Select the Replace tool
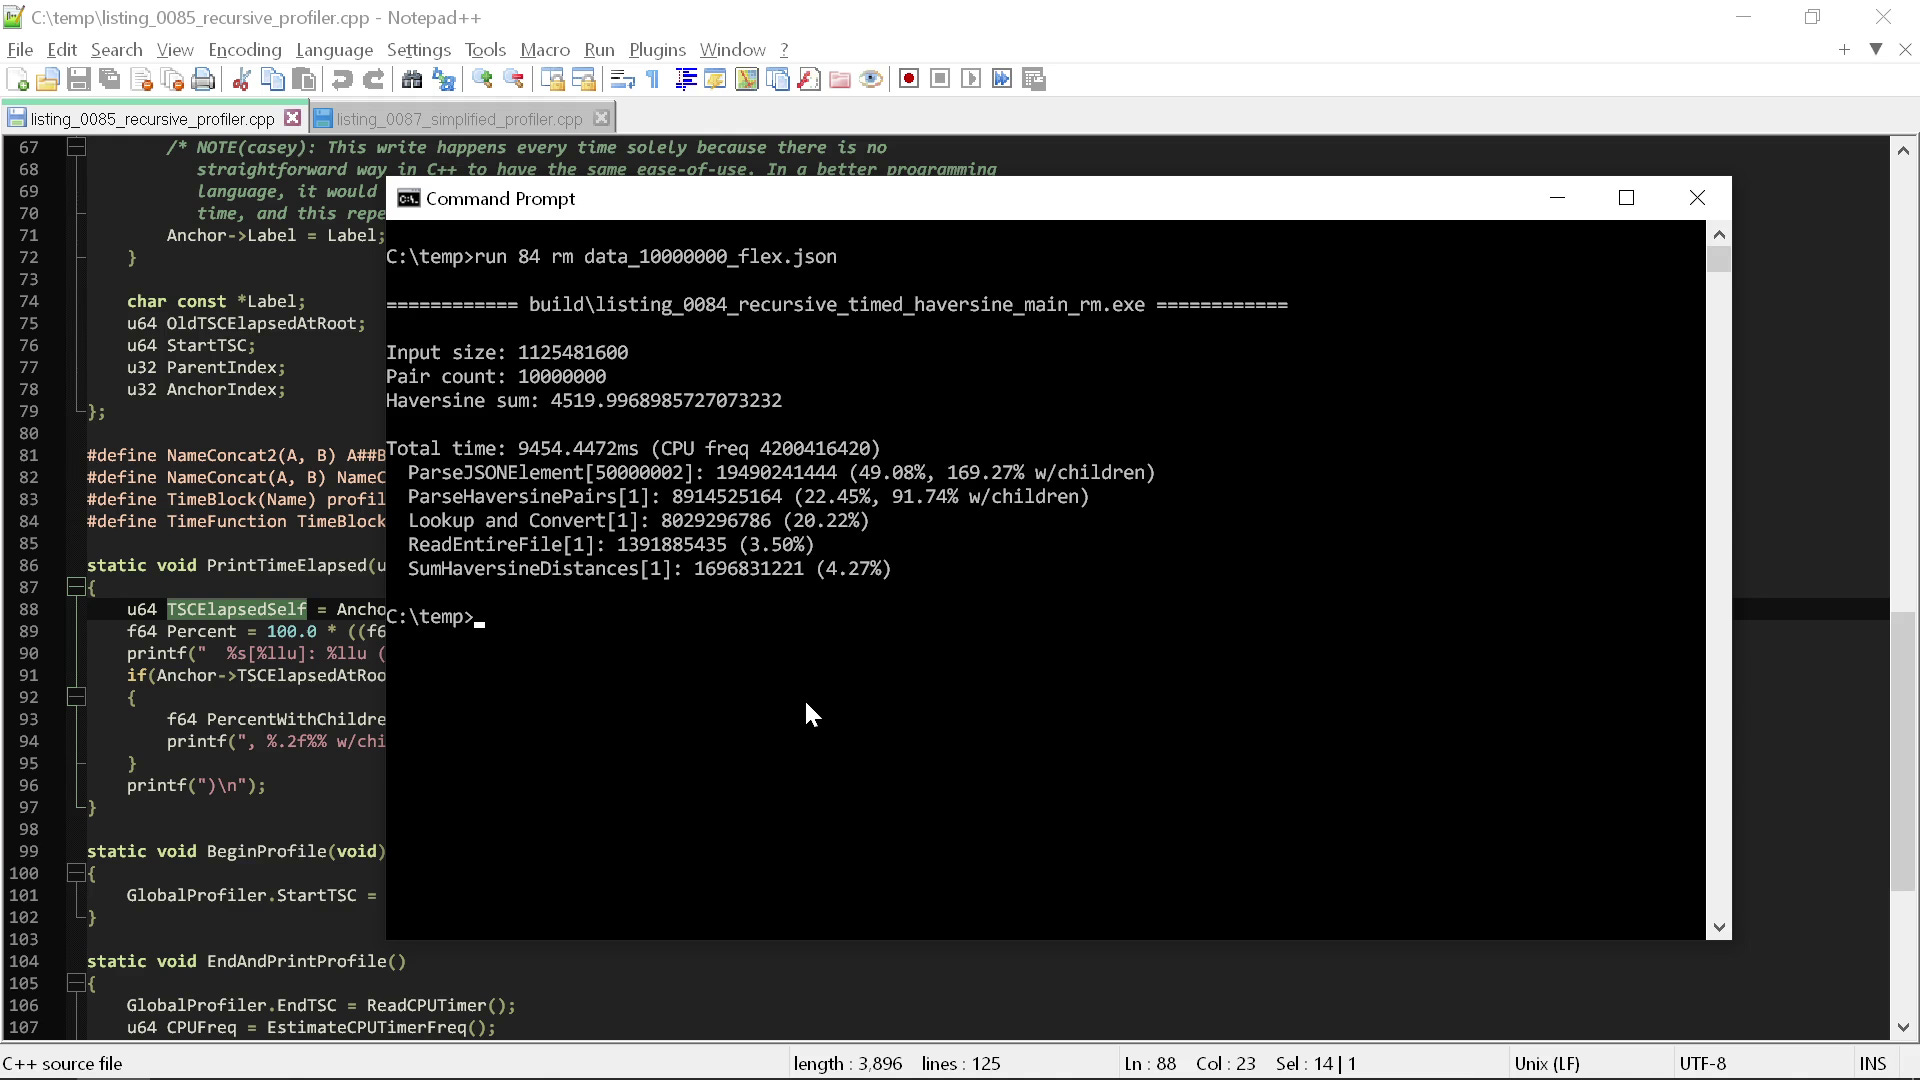This screenshot has height=1080, width=1920. click(442, 78)
